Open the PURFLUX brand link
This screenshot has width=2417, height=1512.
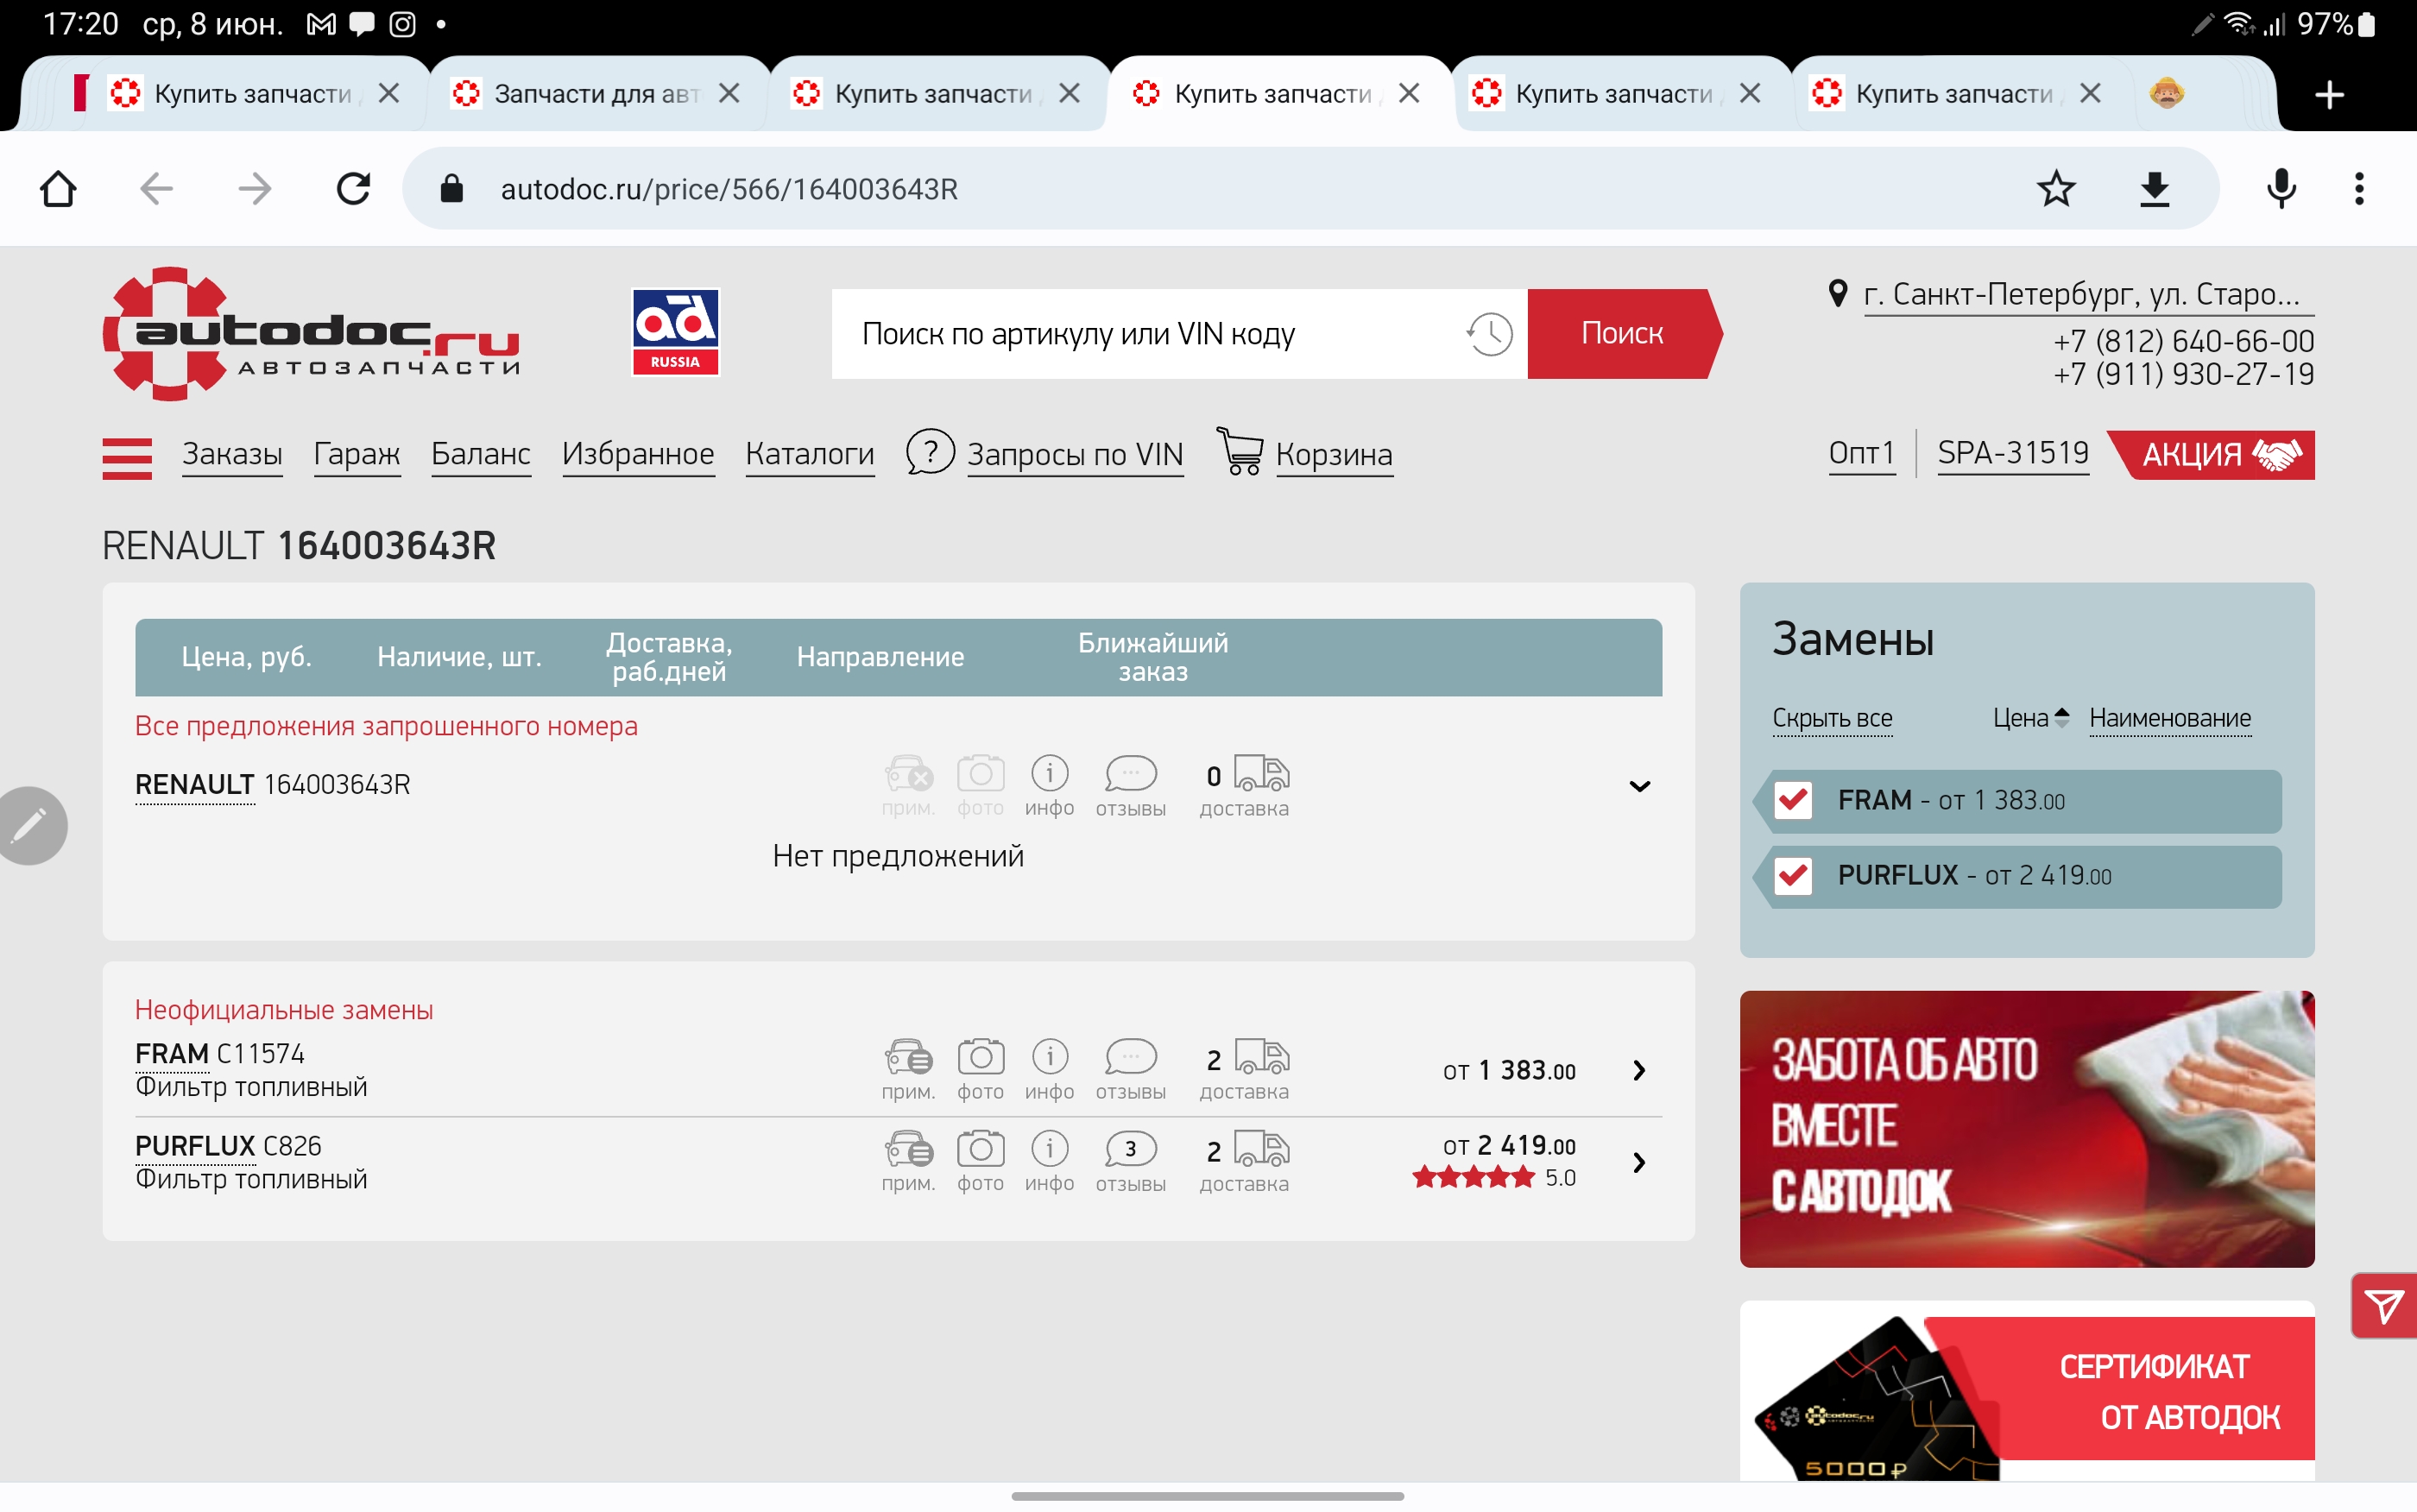pos(195,1146)
